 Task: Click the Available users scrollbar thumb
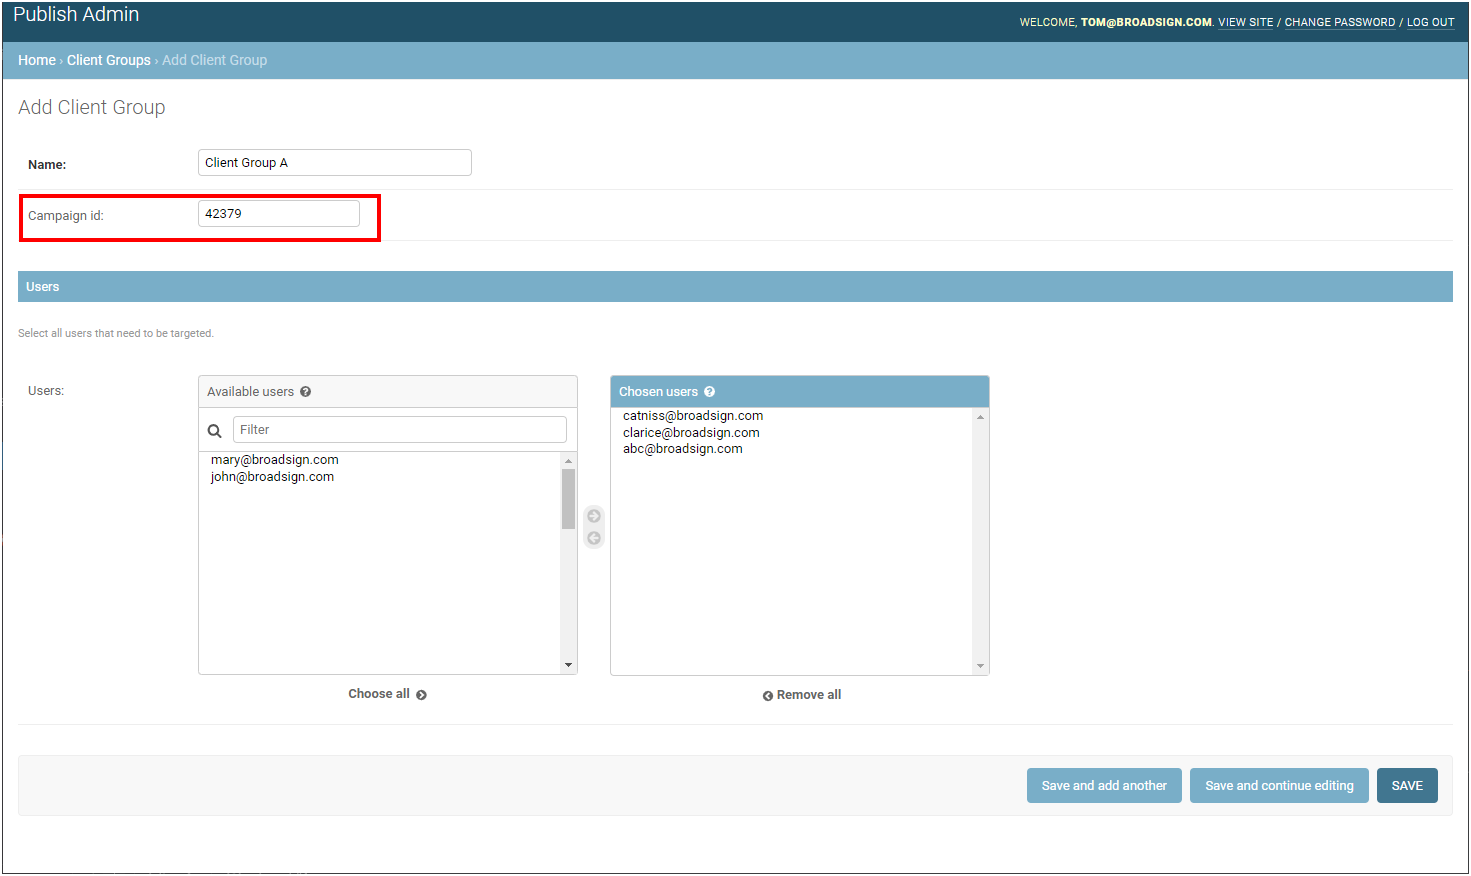click(x=568, y=499)
